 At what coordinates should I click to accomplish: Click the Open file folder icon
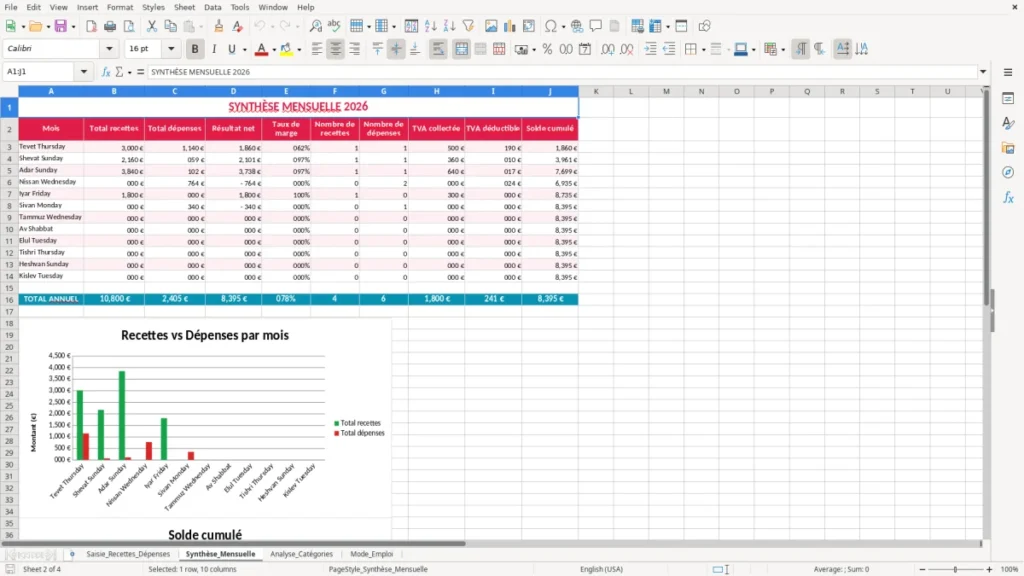(35, 26)
